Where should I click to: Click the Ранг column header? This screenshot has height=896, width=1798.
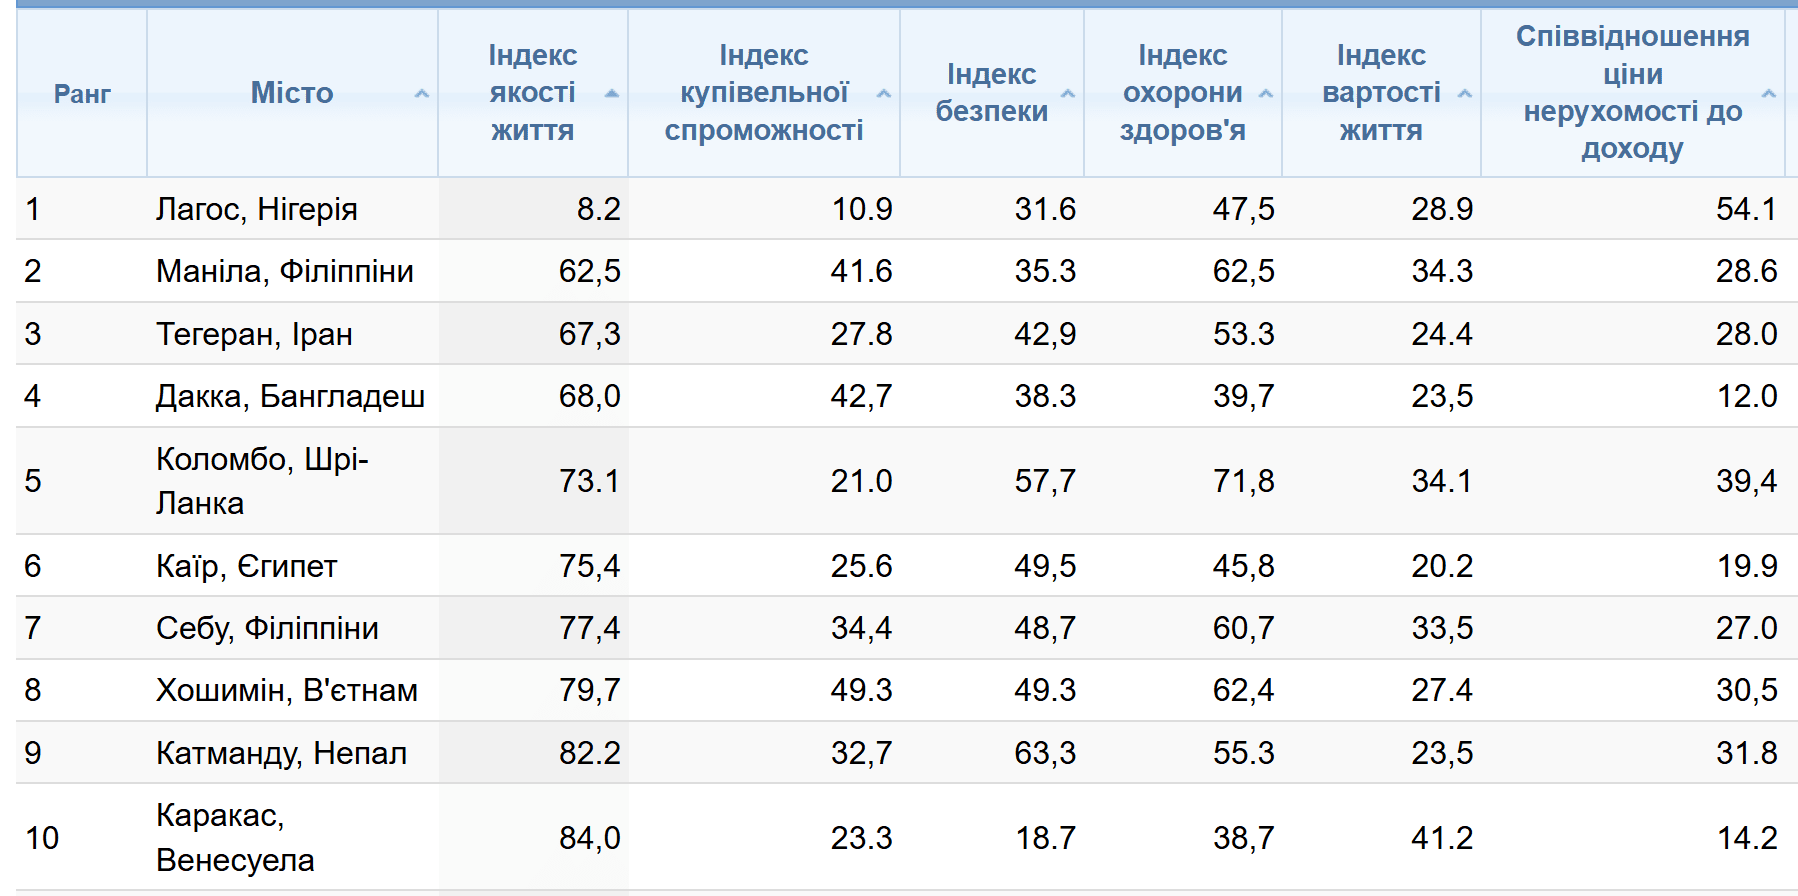coord(82,94)
